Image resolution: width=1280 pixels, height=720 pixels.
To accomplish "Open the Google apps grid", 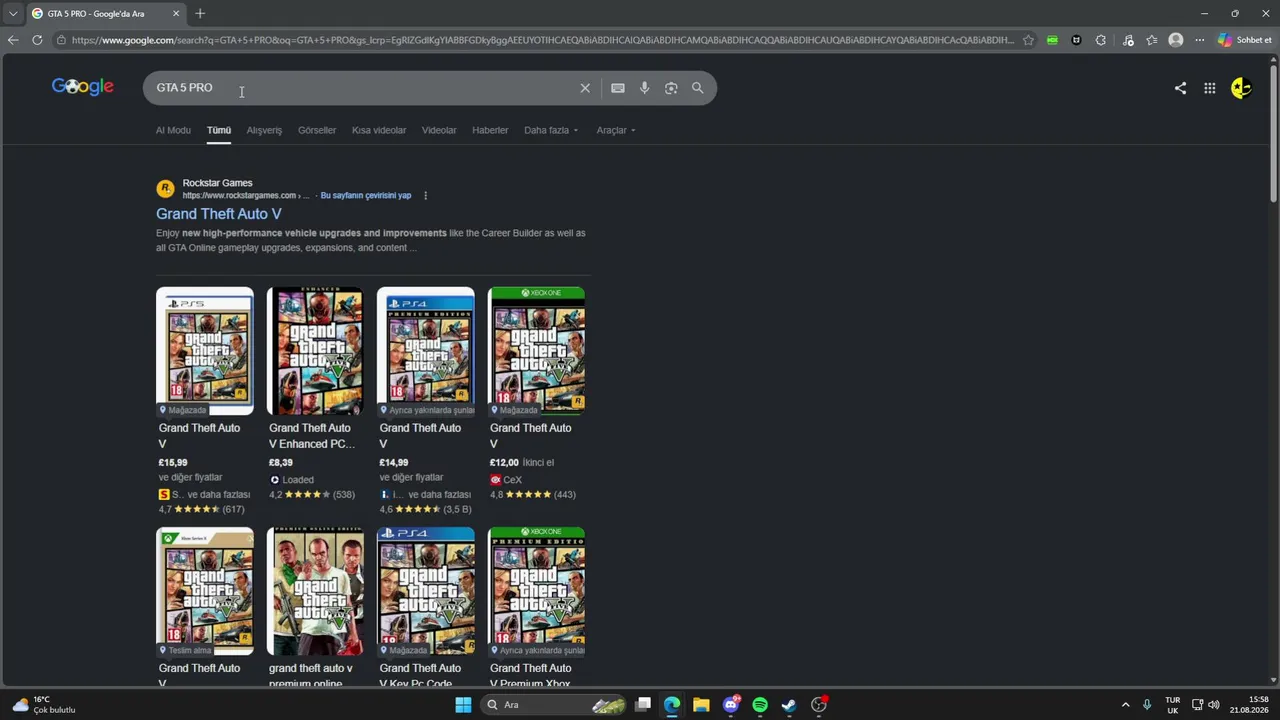I will [1210, 88].
